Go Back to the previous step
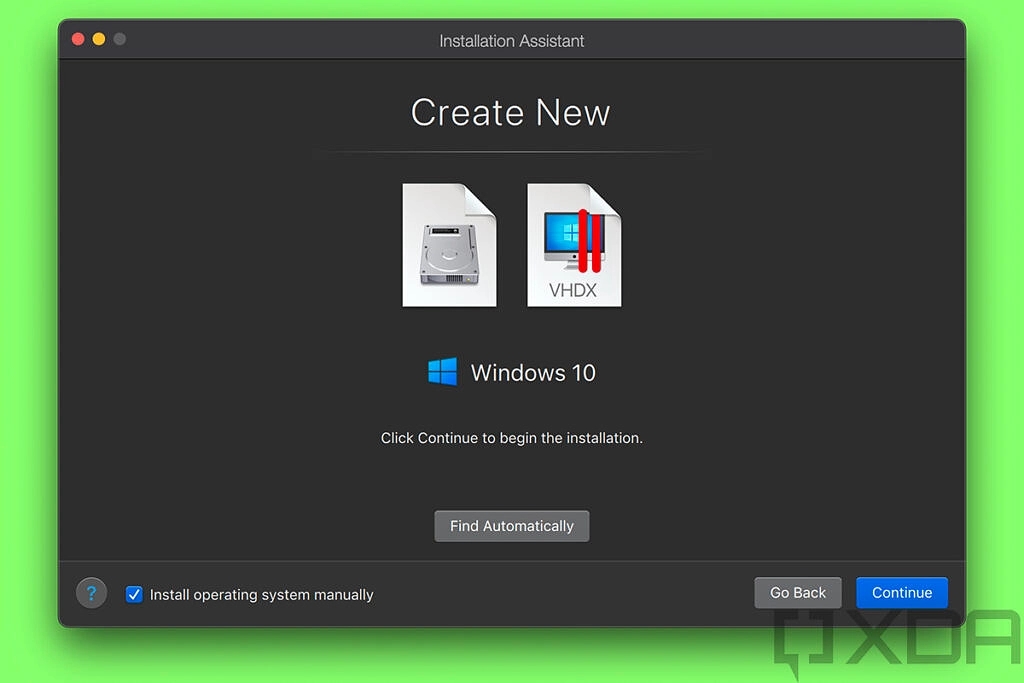Viewport: 1024px width, 683px height. pos(797,592)
